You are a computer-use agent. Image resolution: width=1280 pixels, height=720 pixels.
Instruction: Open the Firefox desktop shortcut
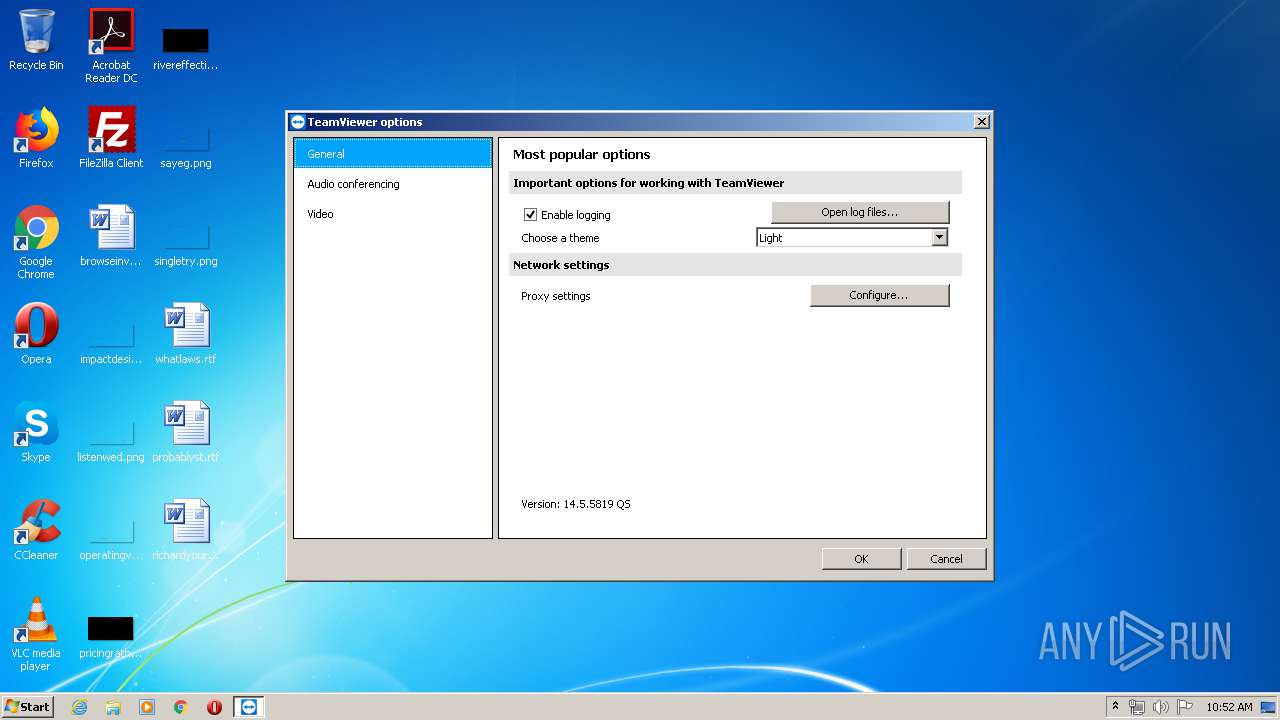point(36,138)
